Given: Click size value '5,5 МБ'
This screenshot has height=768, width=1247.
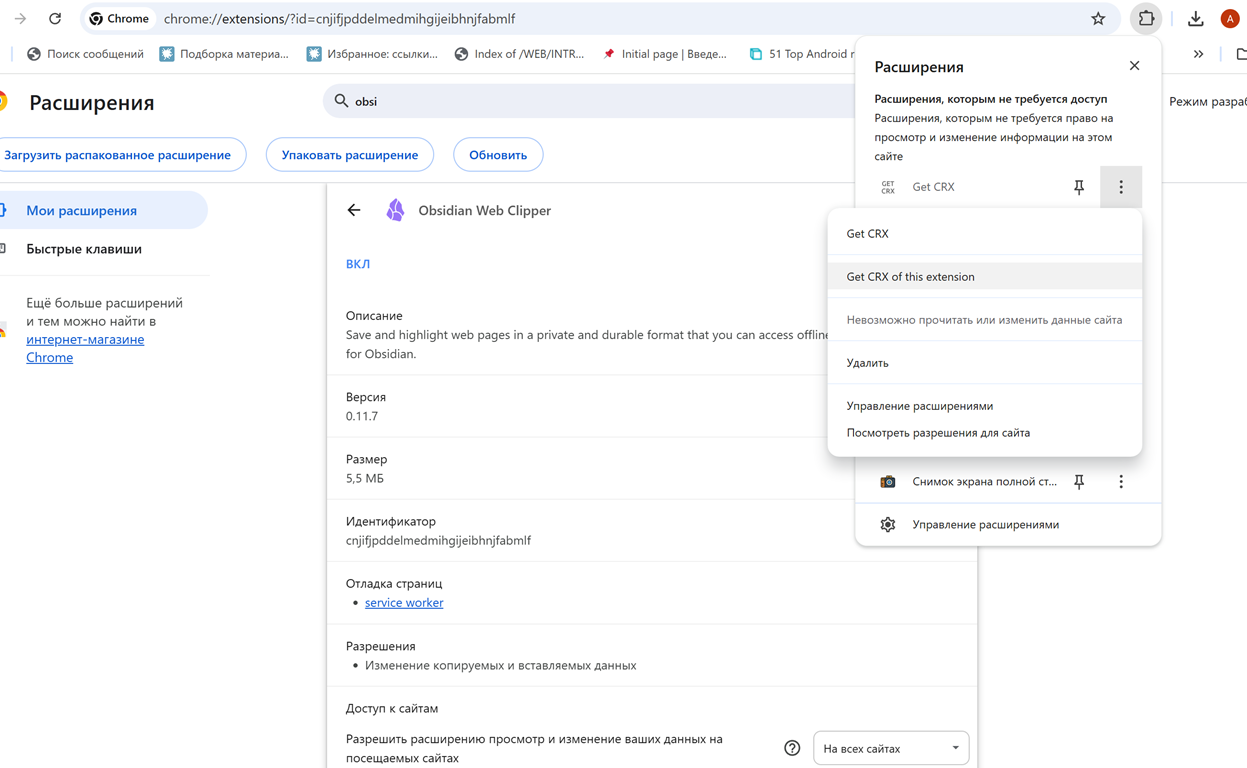Looking at the screenshot, I should pyautogui.click(x=365, y=478).
